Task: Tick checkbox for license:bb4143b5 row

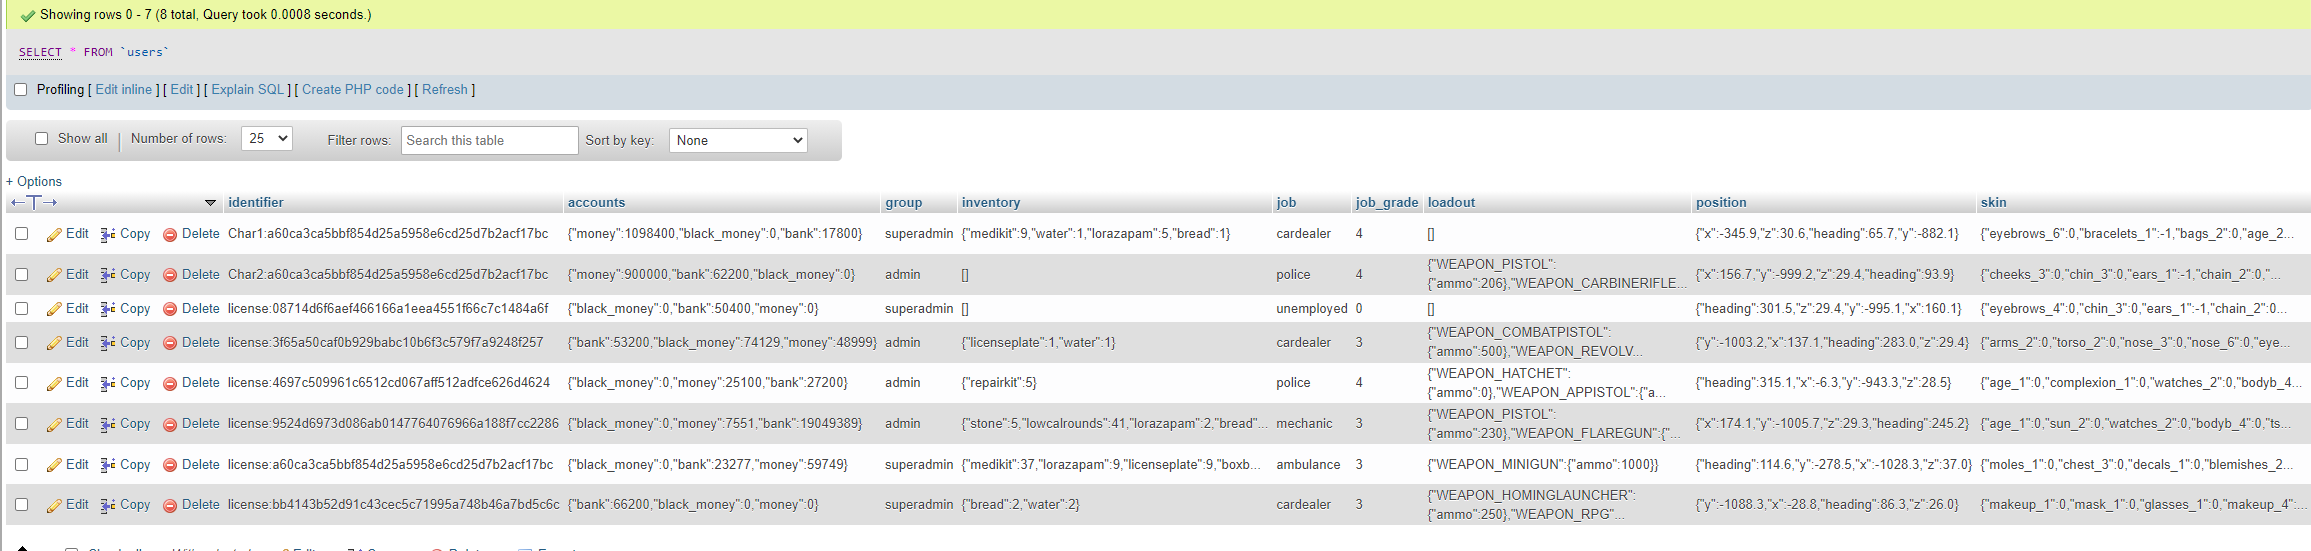Action: (x=21, y=505)
